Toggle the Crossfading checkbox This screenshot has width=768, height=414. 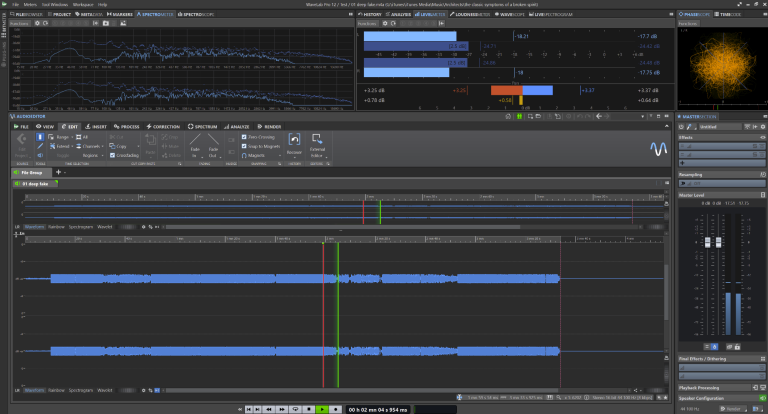tap(113, 156)
